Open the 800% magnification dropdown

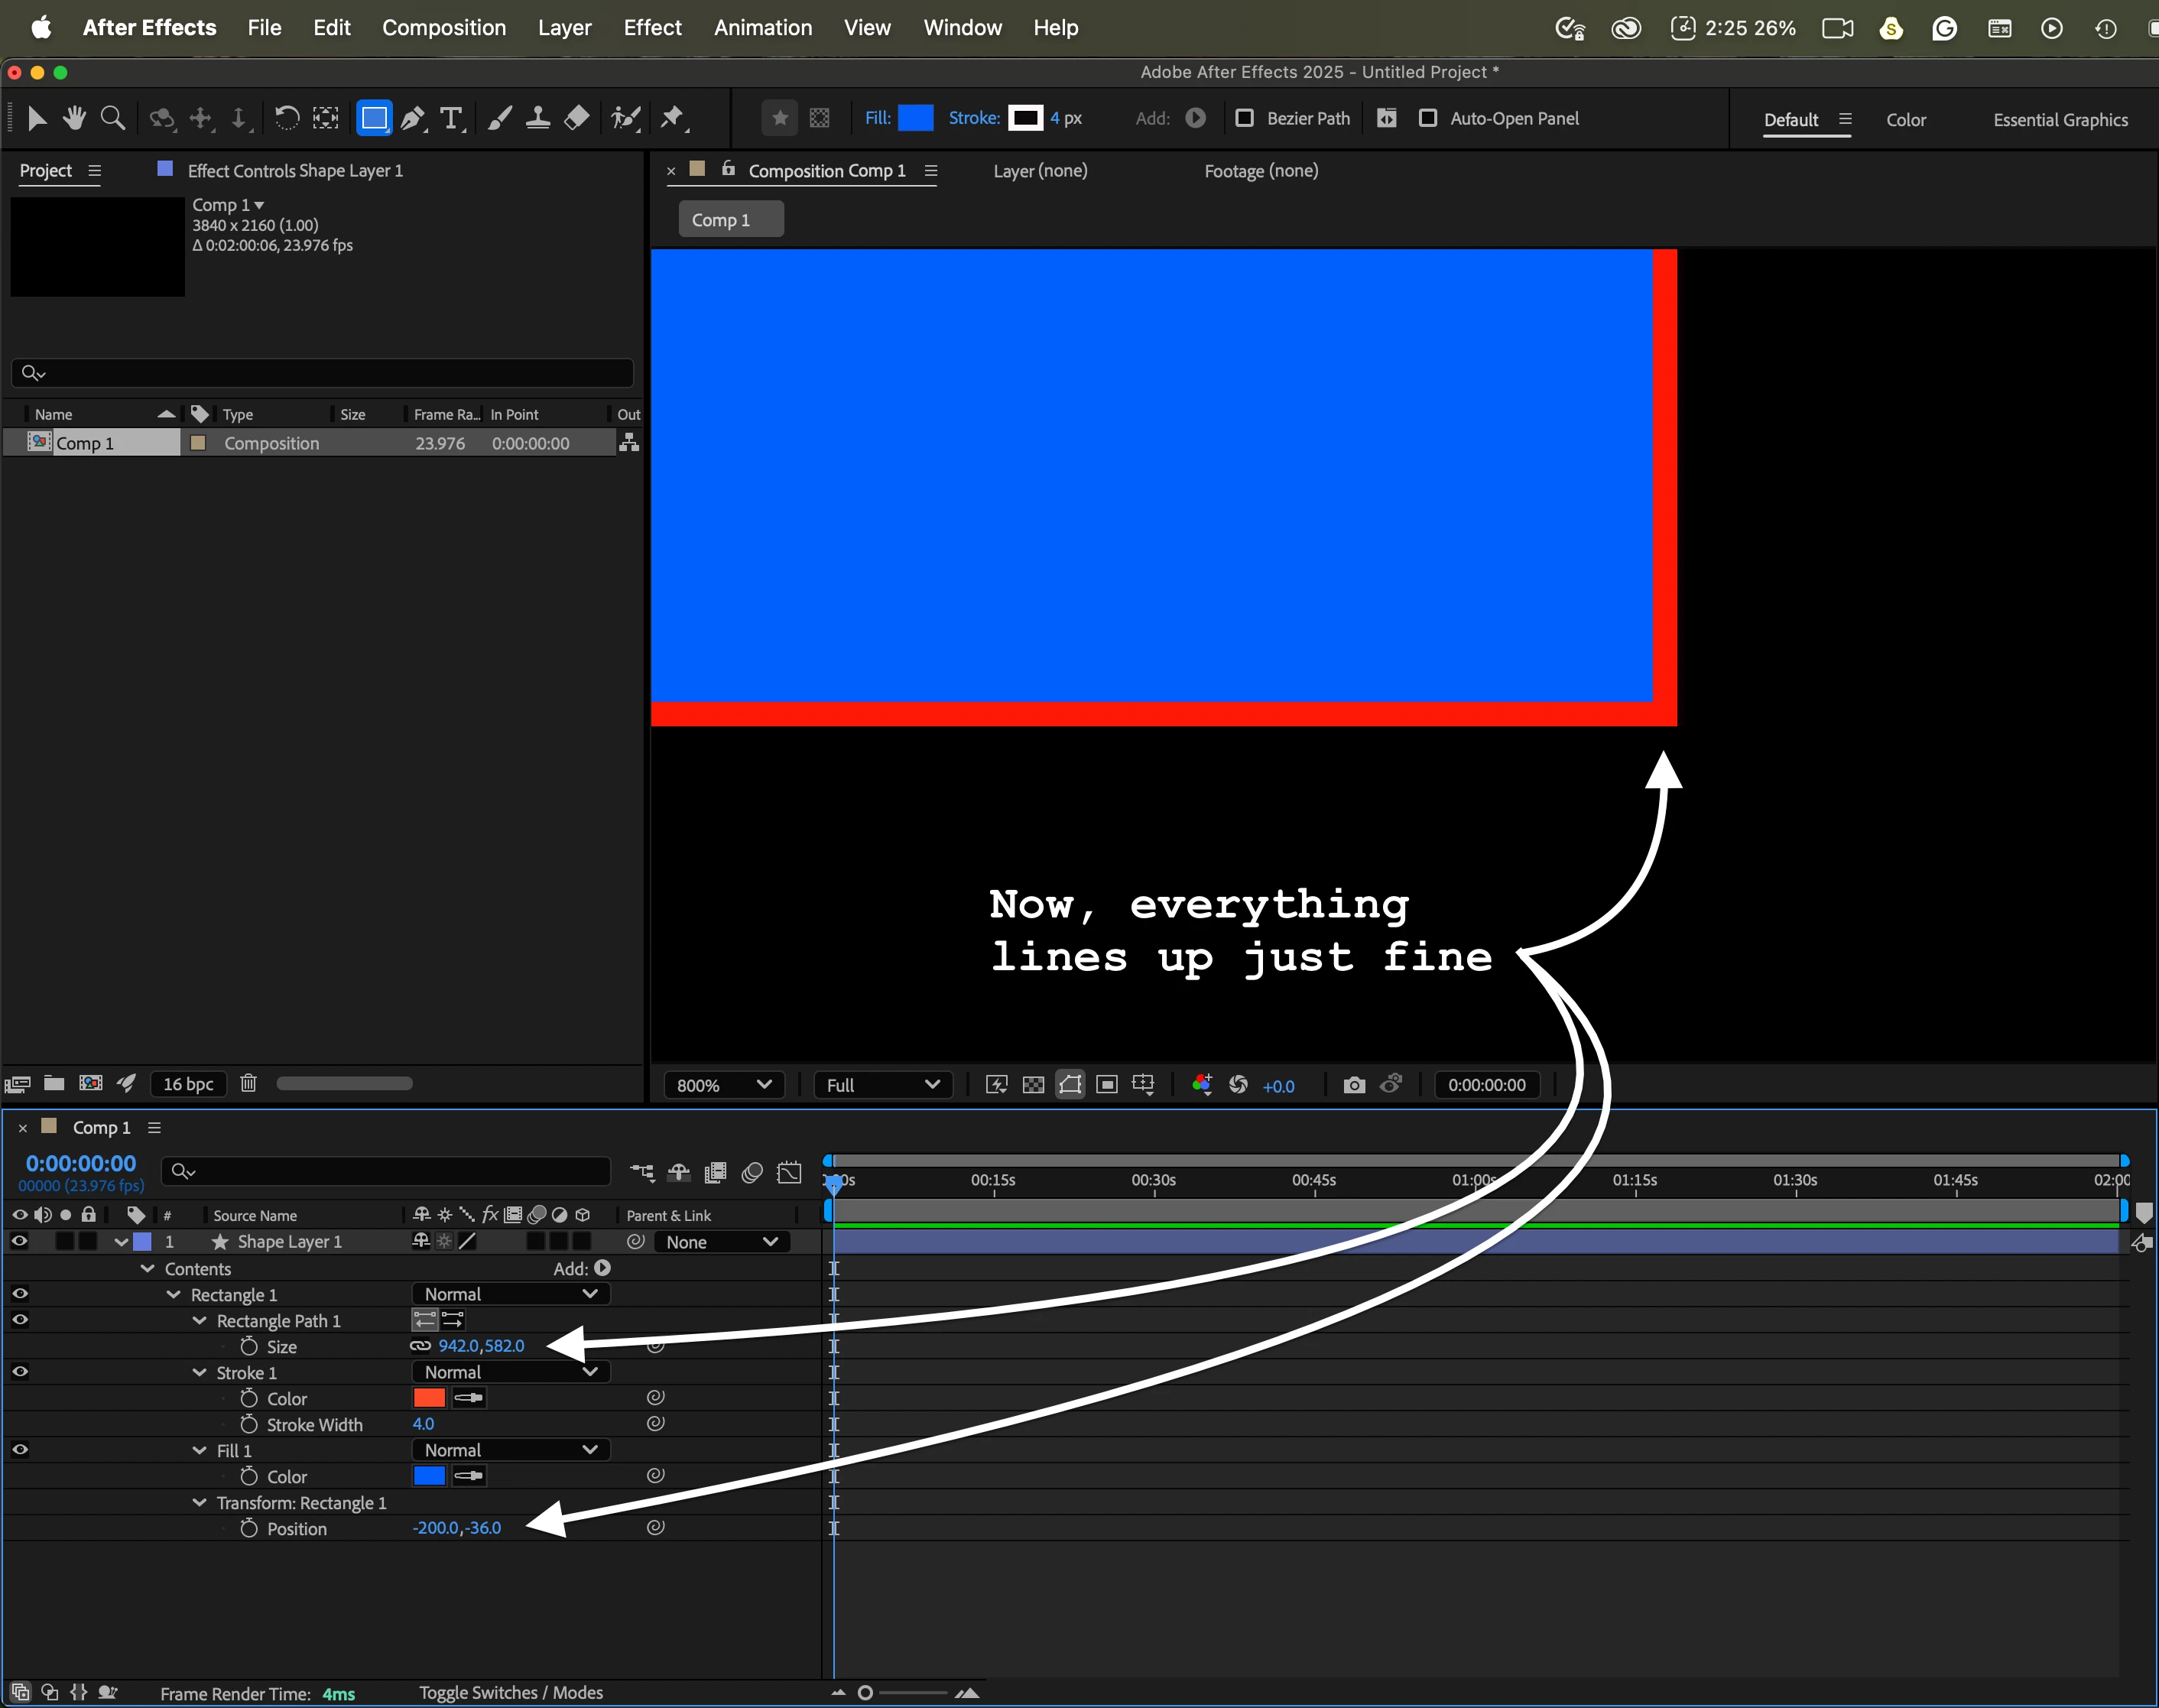(723, 1085)
